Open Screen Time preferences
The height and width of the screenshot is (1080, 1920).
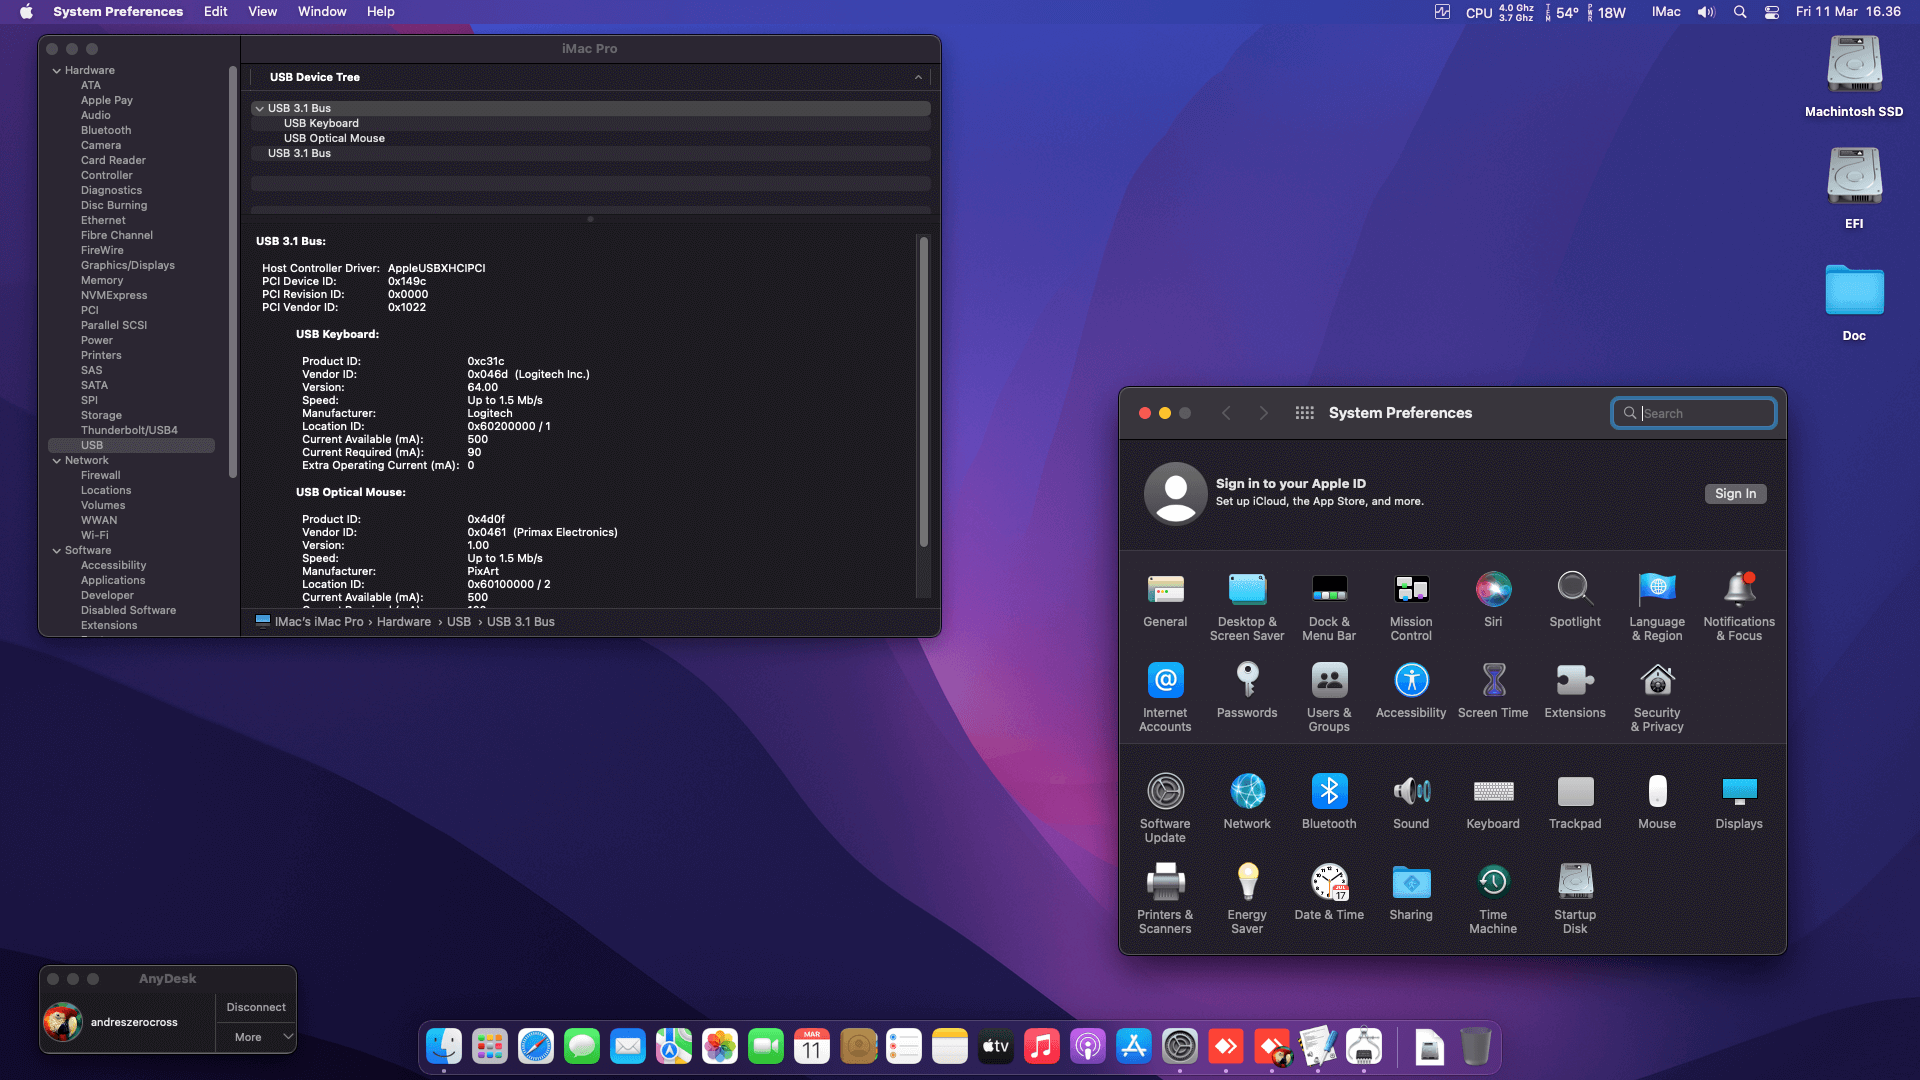tap(1493, 691)
